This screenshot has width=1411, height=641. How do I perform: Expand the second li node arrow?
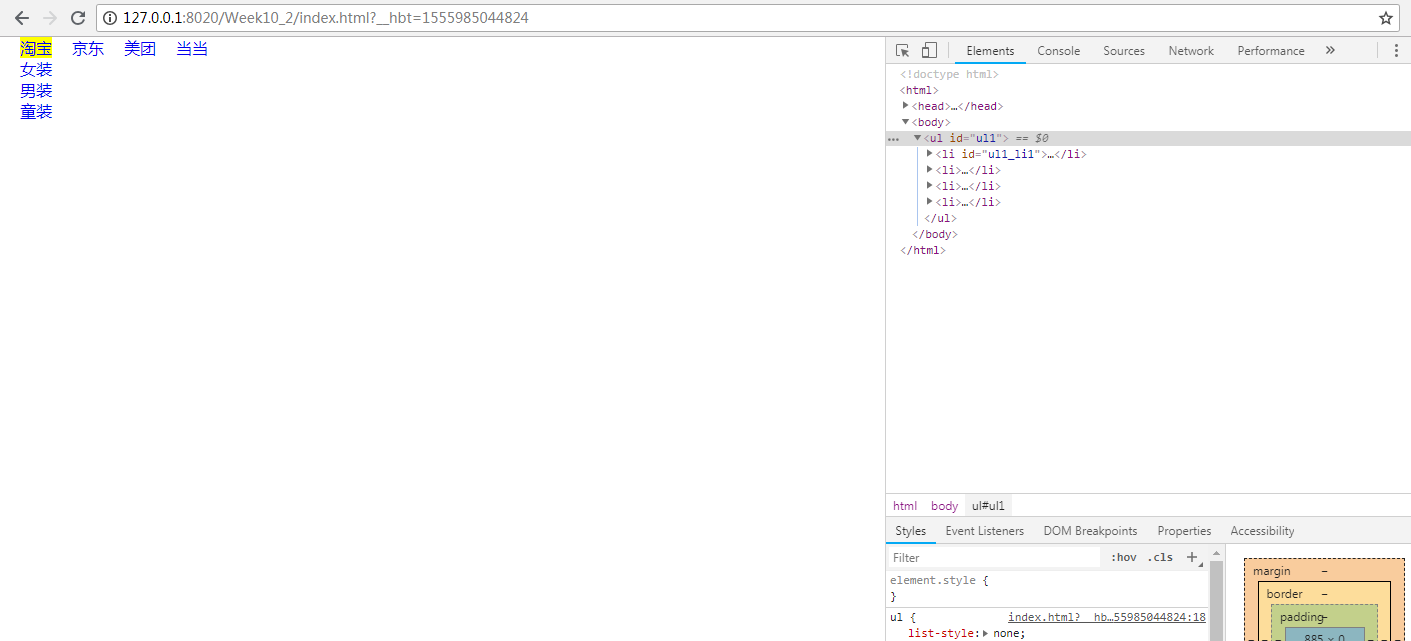tap(930, 170)
